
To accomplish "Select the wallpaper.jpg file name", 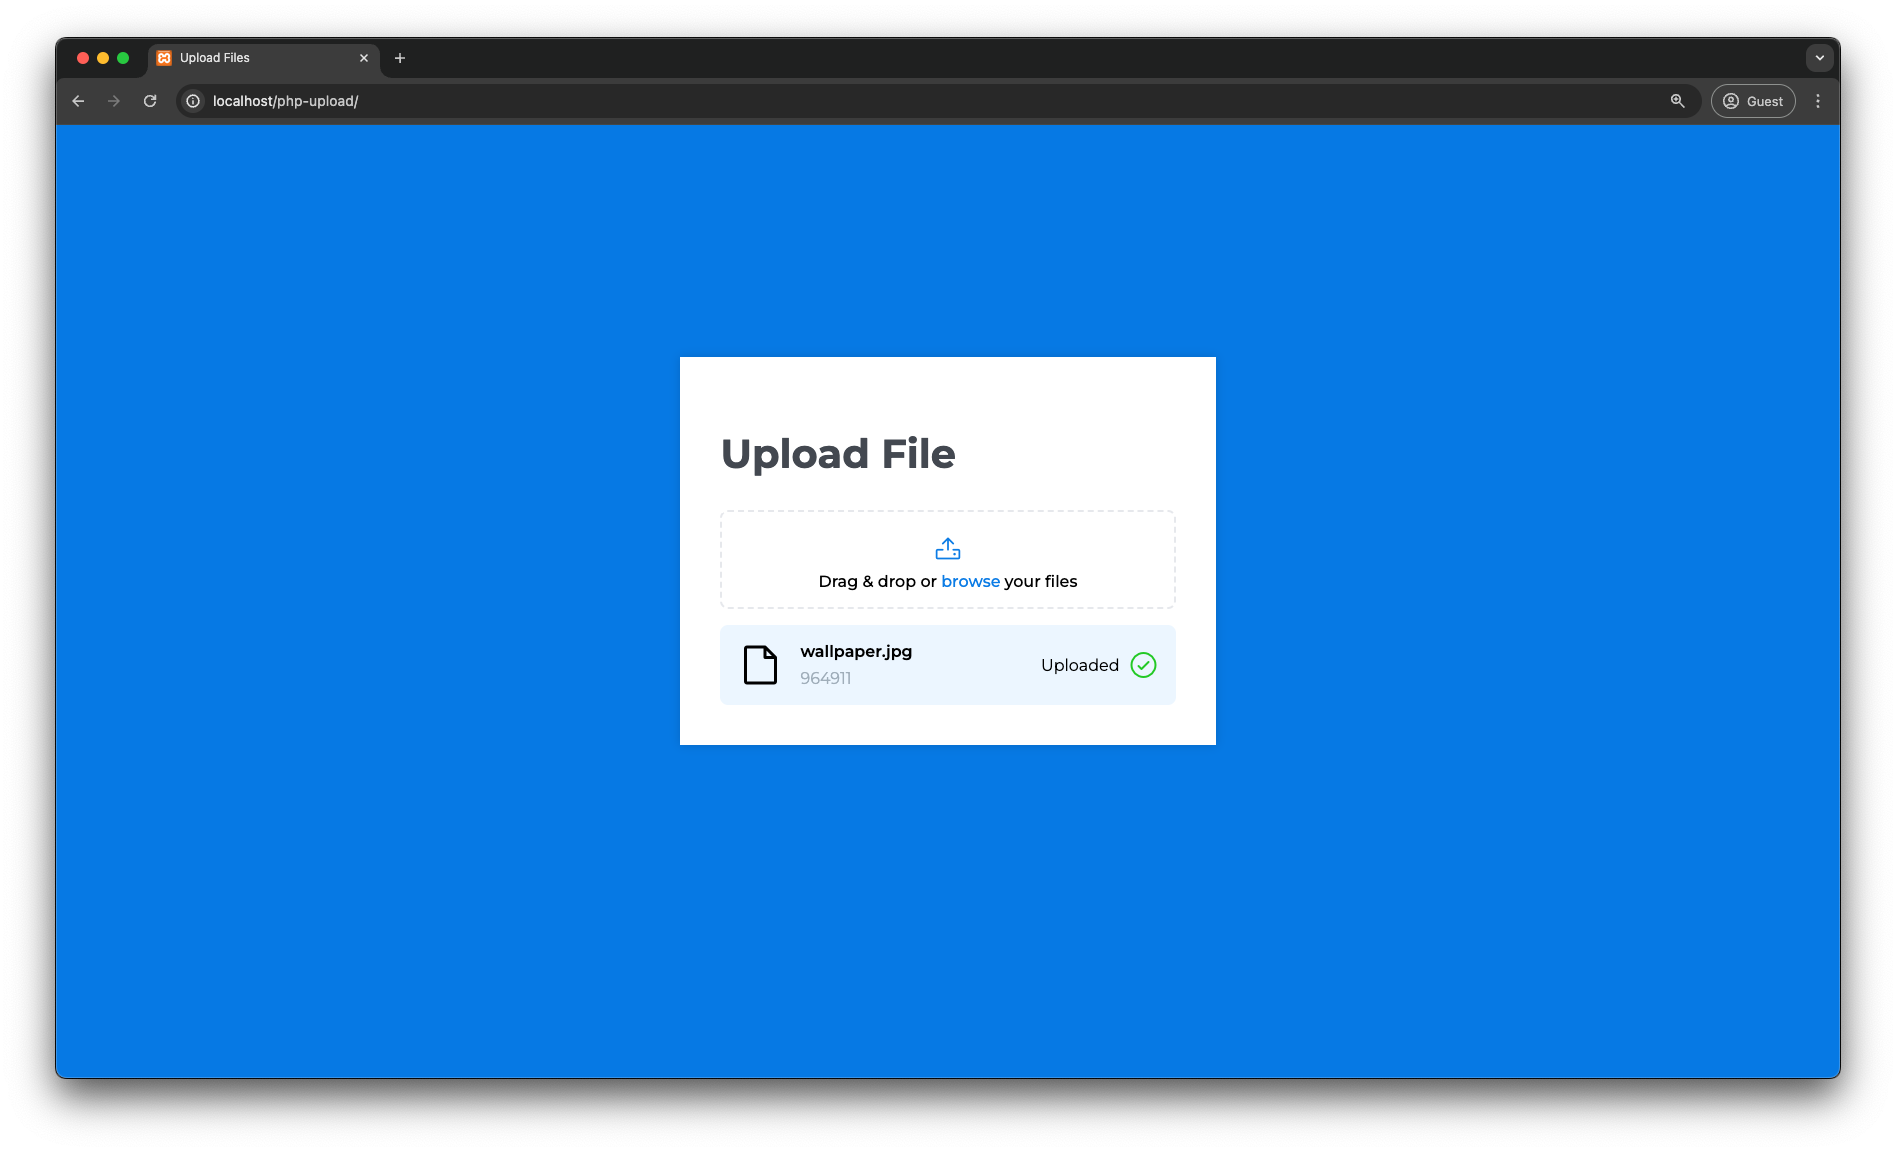I will tap(856, 651).
